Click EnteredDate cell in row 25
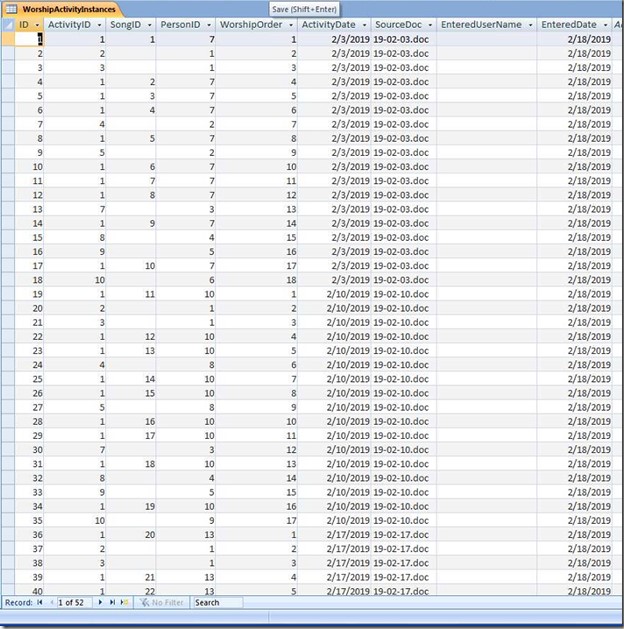The height and width of the screenshot is (629, 624). click(575, 379)
